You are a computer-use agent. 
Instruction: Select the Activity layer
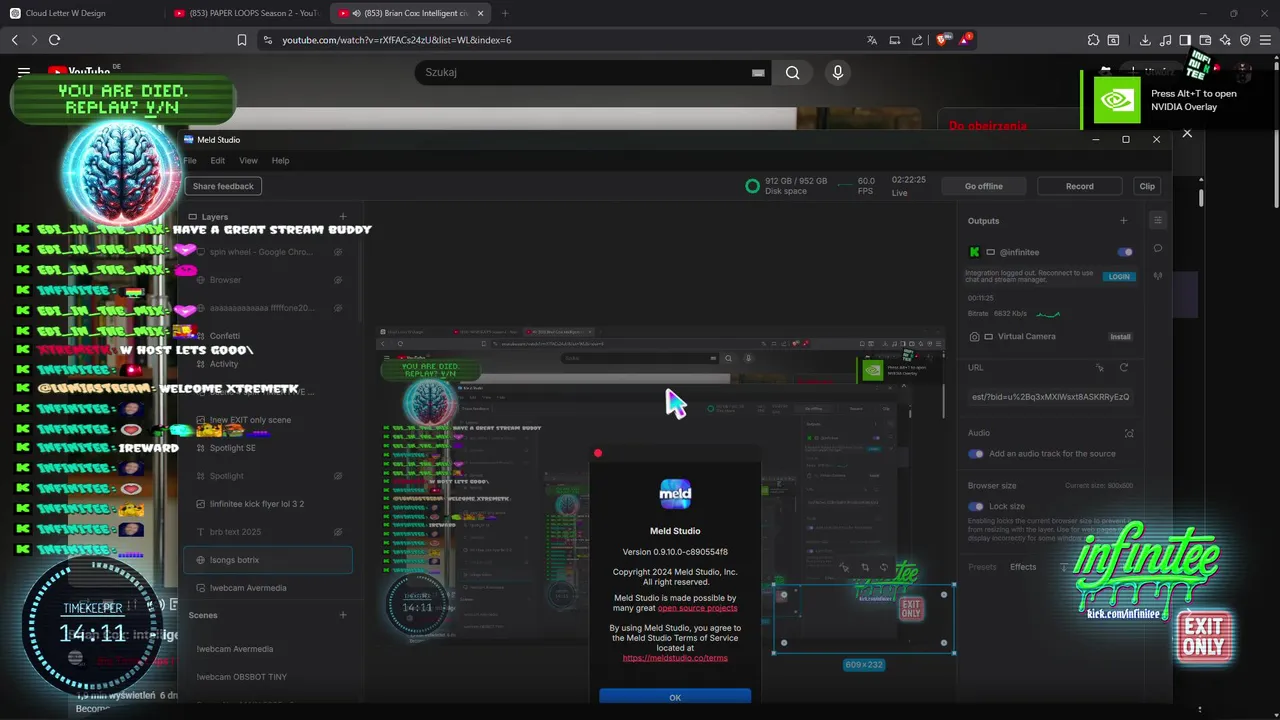point(268,364)
